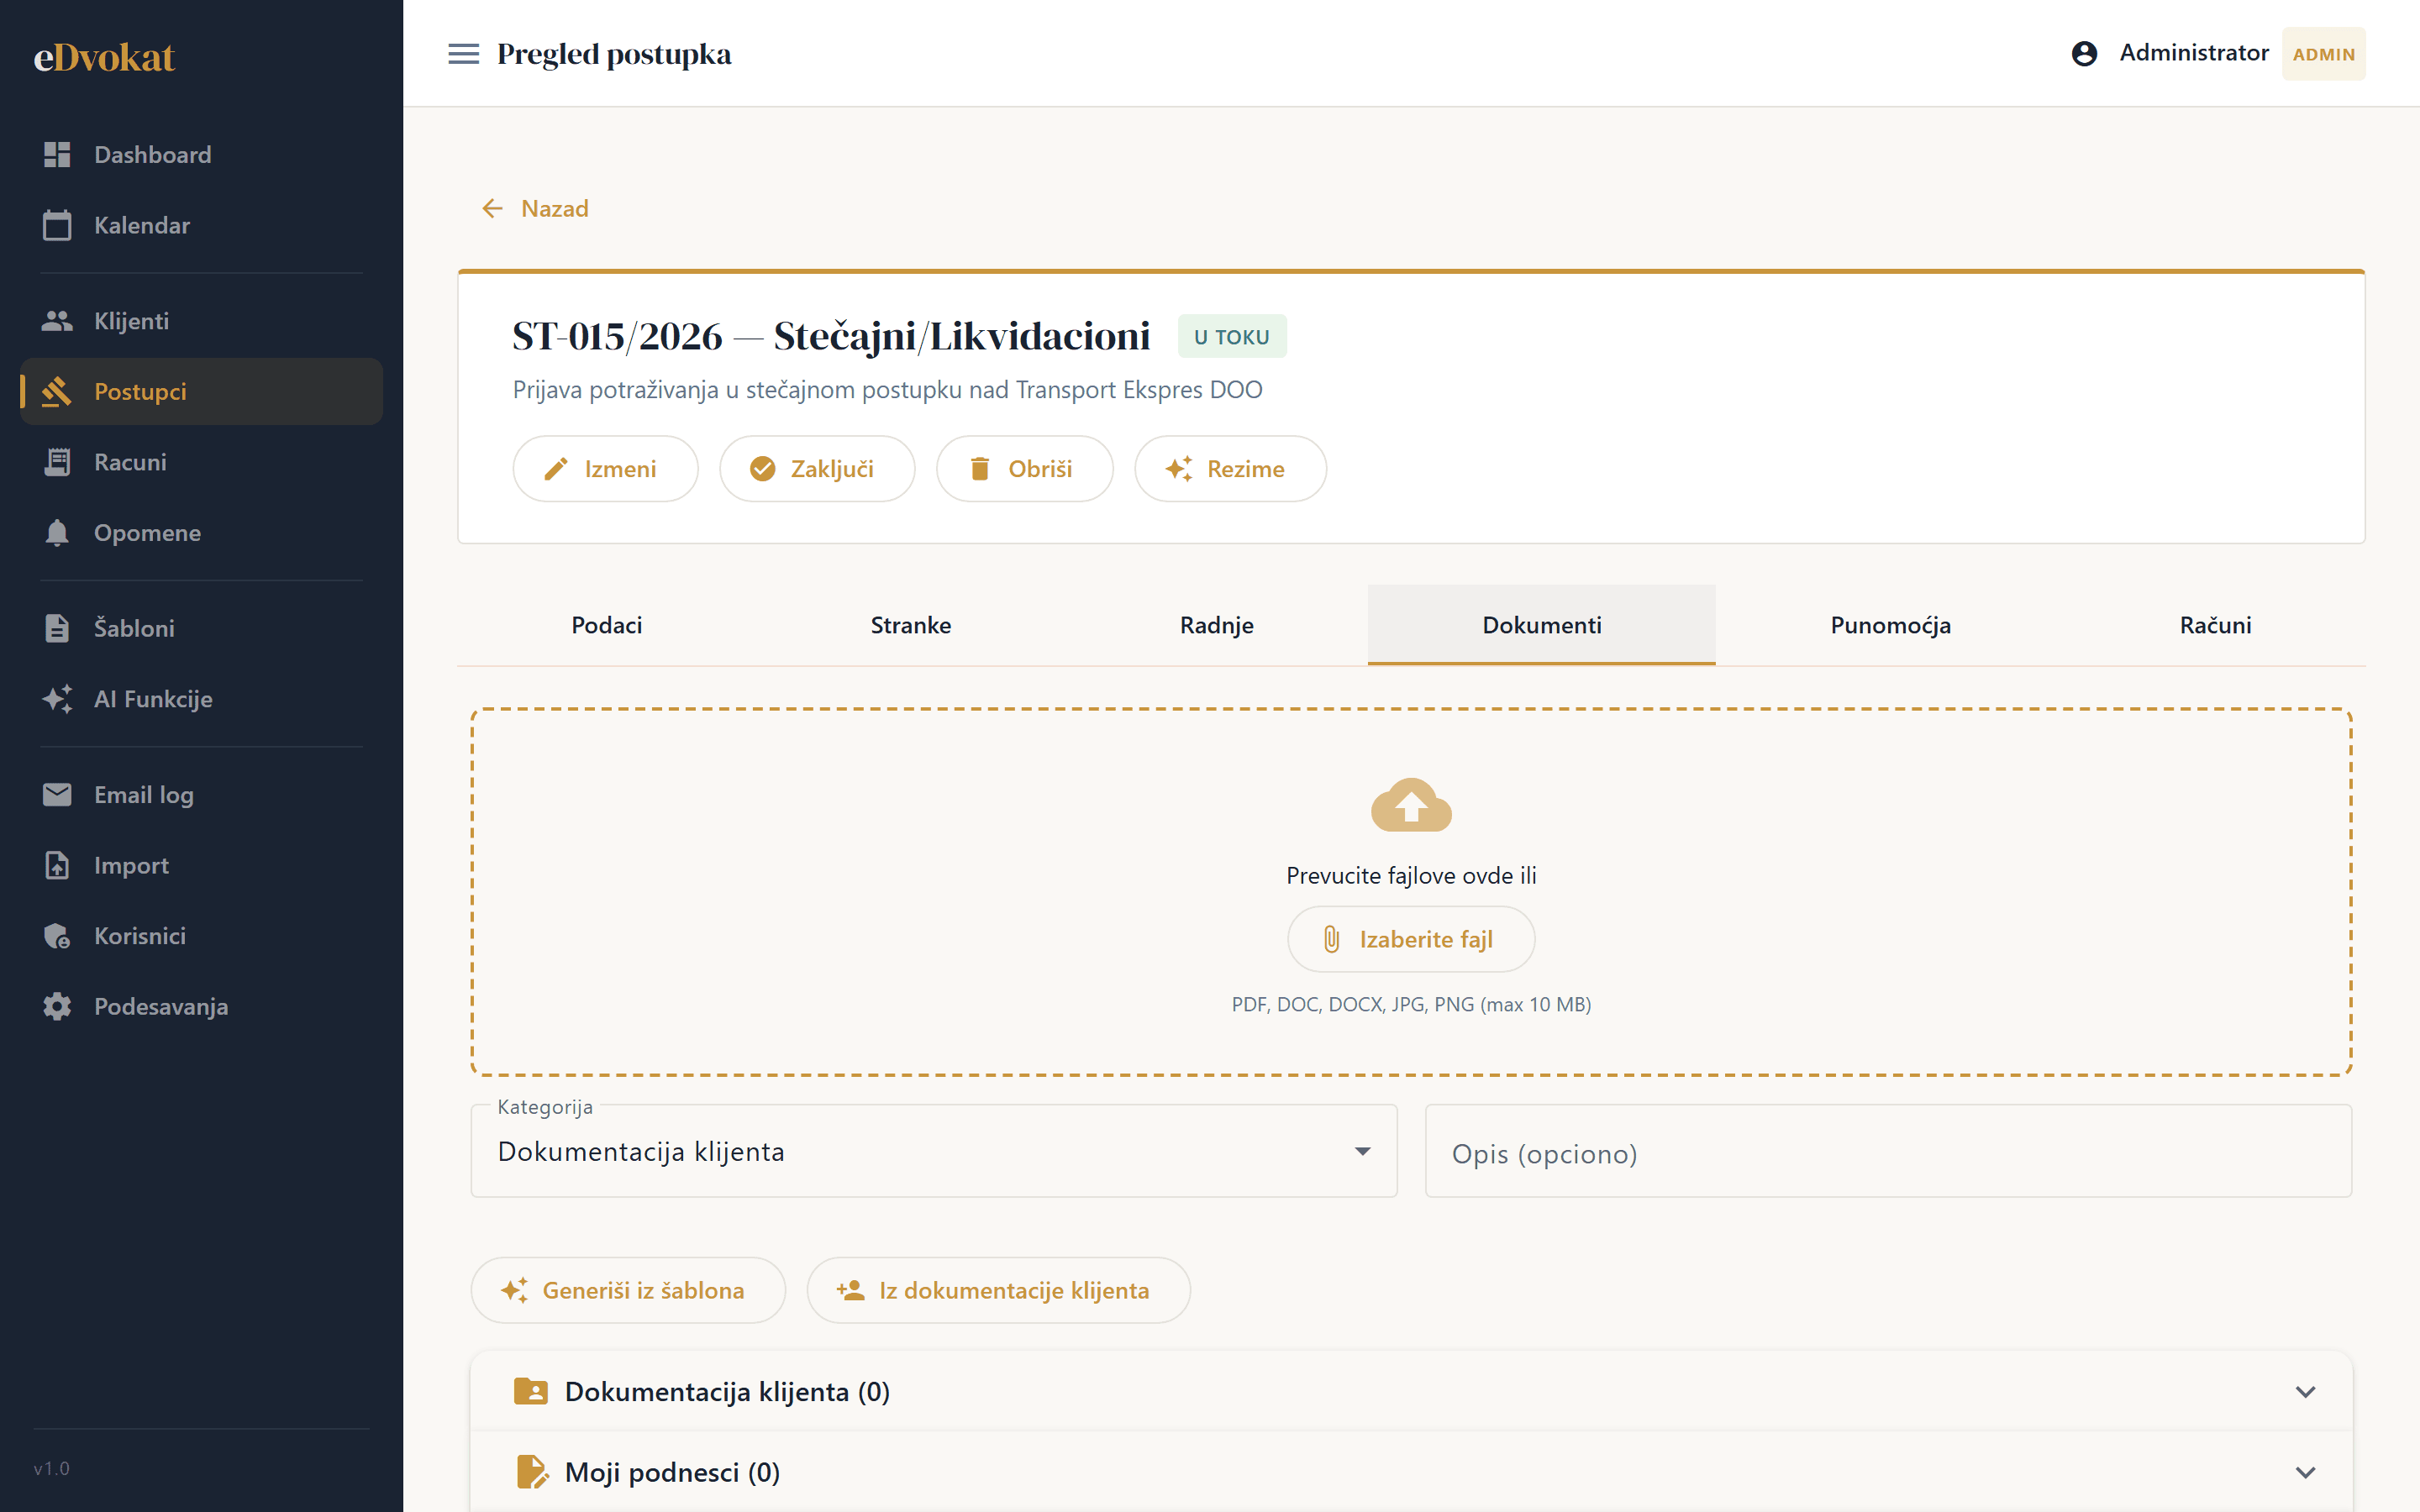The image size is (2420, 1512).
Task: Click the paperclip icon in Izaberite fajl
Action: tap(1332, 939)
